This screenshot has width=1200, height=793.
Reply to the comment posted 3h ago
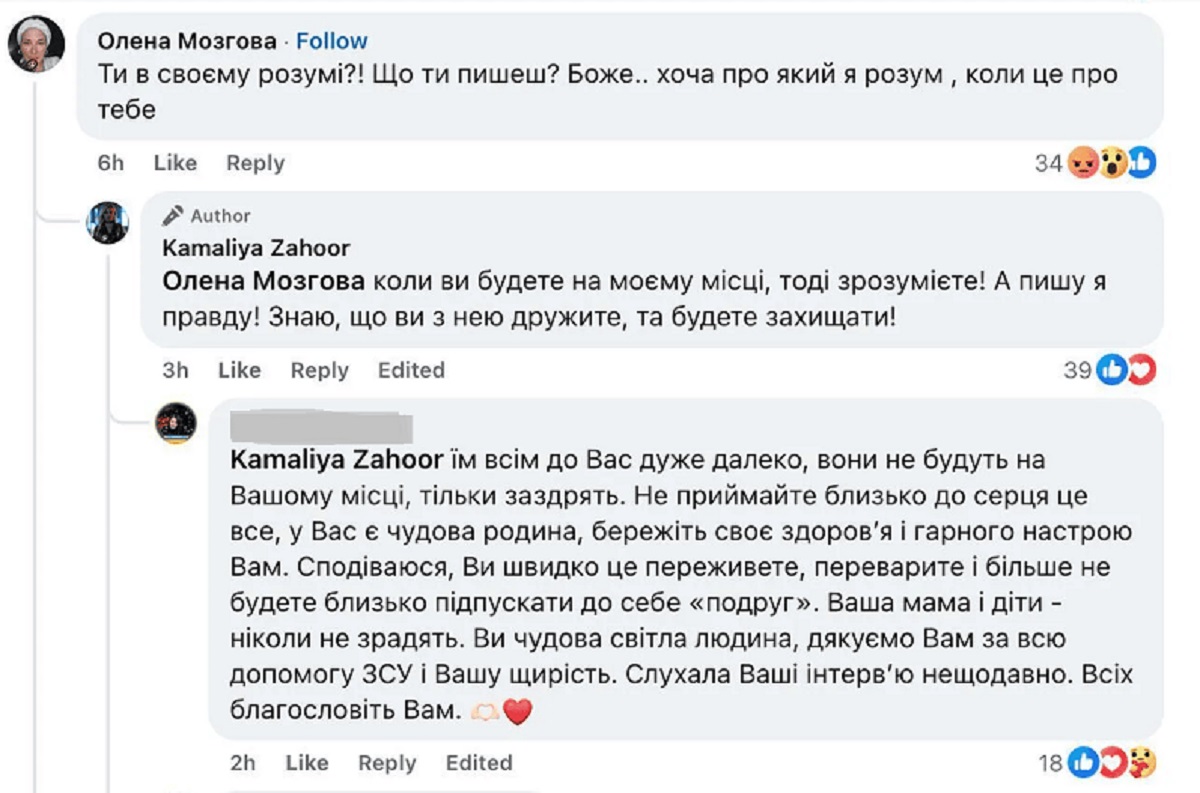coord(319,370)
